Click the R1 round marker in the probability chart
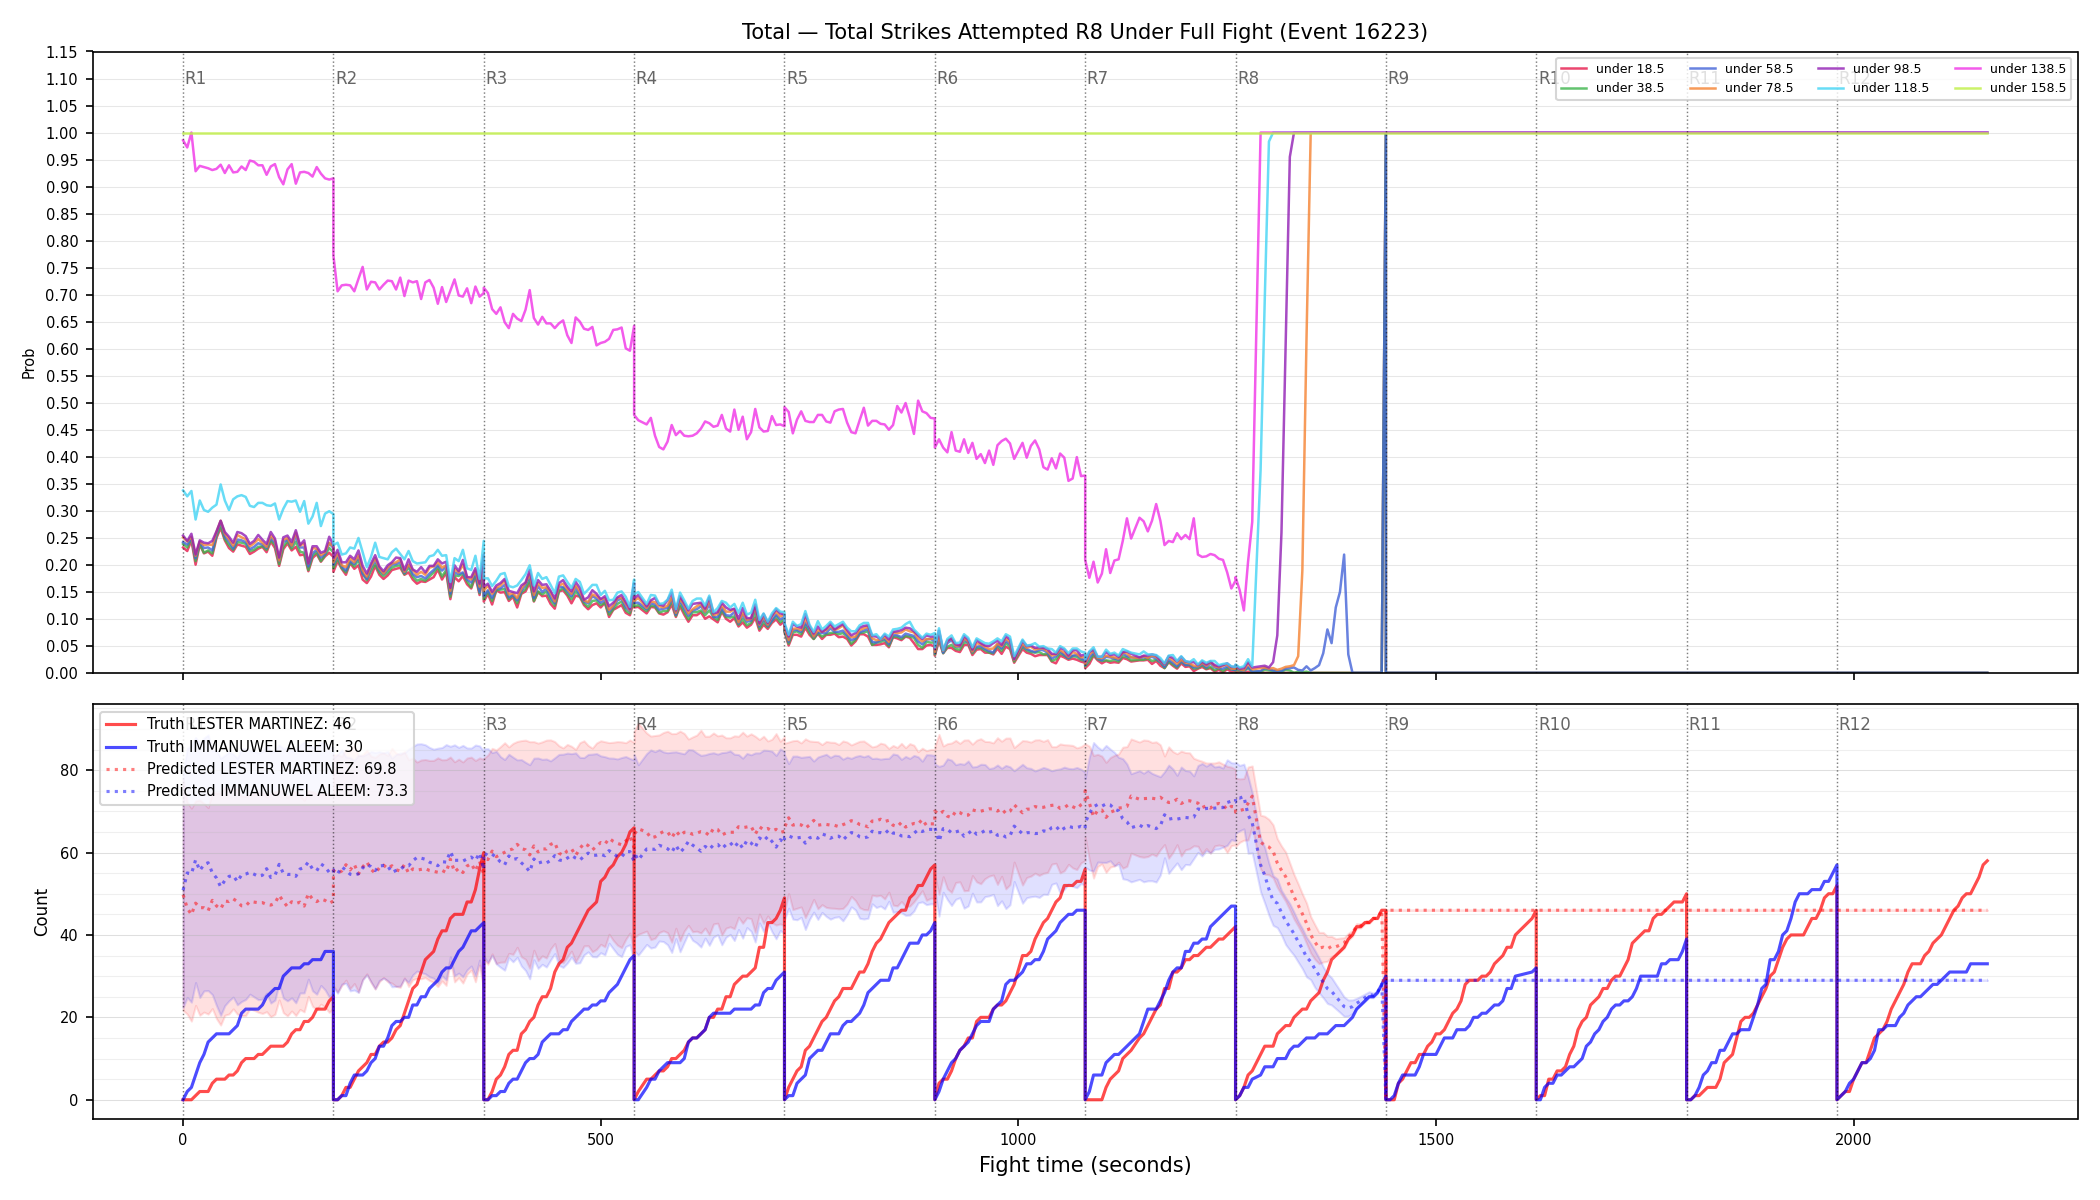This screenshot has width=2100, height=1200. (196, 78)
